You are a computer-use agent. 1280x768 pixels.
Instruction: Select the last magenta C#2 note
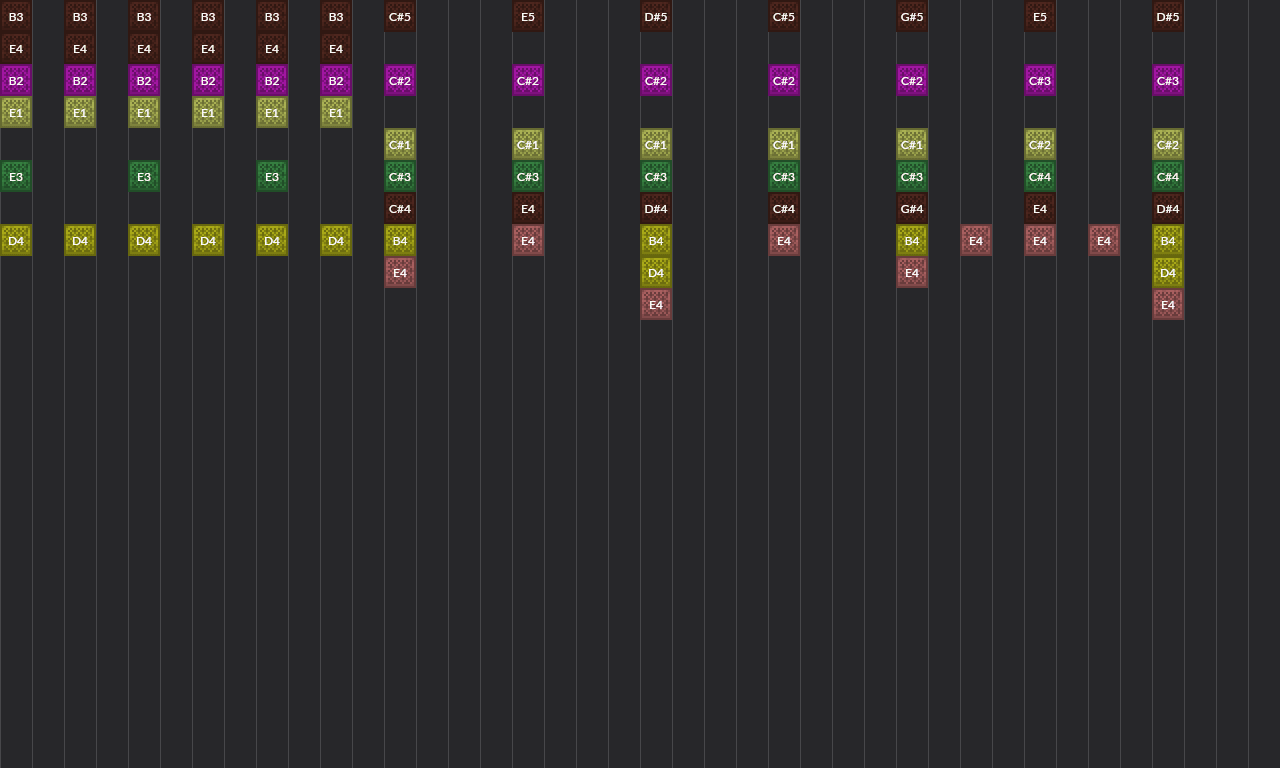[912, 80]
